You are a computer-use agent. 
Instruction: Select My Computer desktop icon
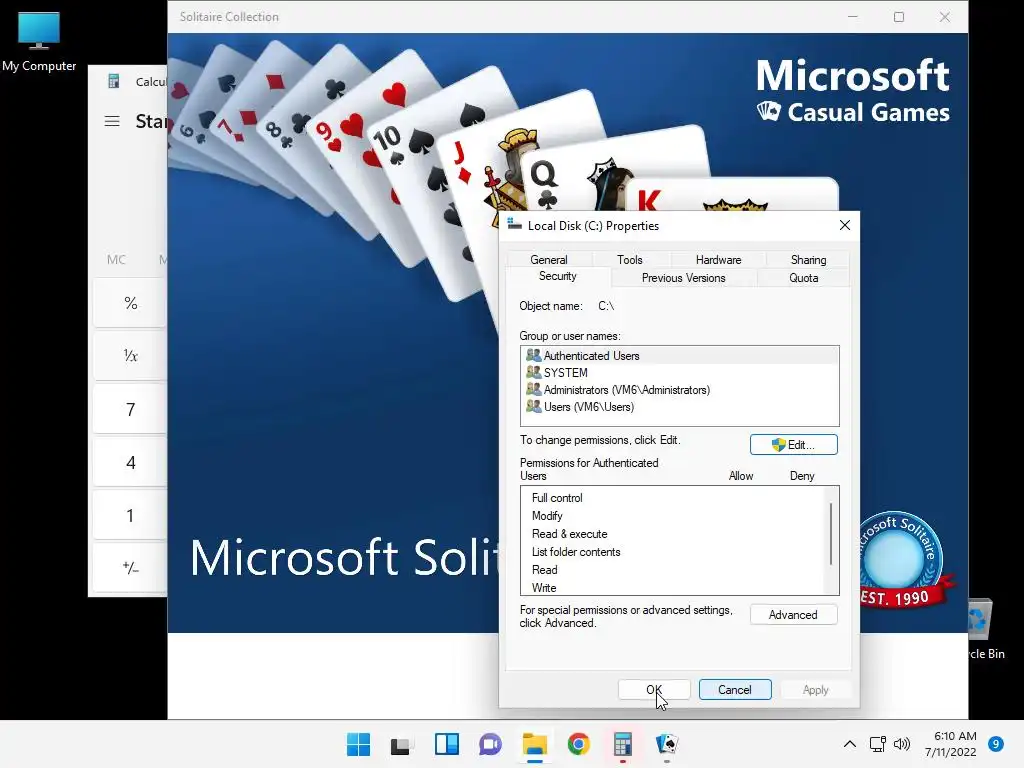tap(39, 42)
